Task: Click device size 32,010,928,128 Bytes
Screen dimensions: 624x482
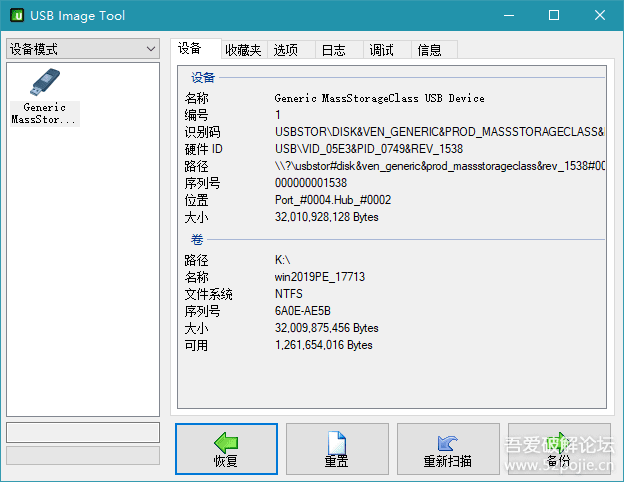Action: point(326,217)
